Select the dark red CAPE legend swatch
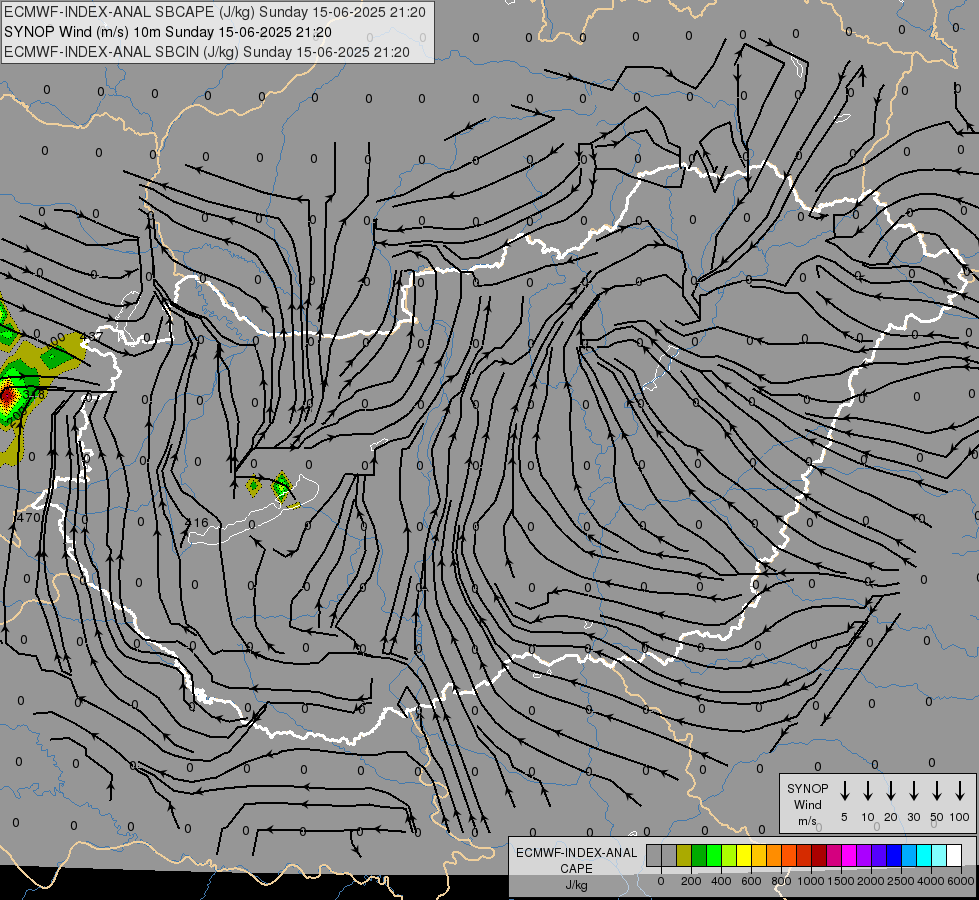The width and height of the screenshot is (979, 900). pyautogui.click(x=819, y=855)
